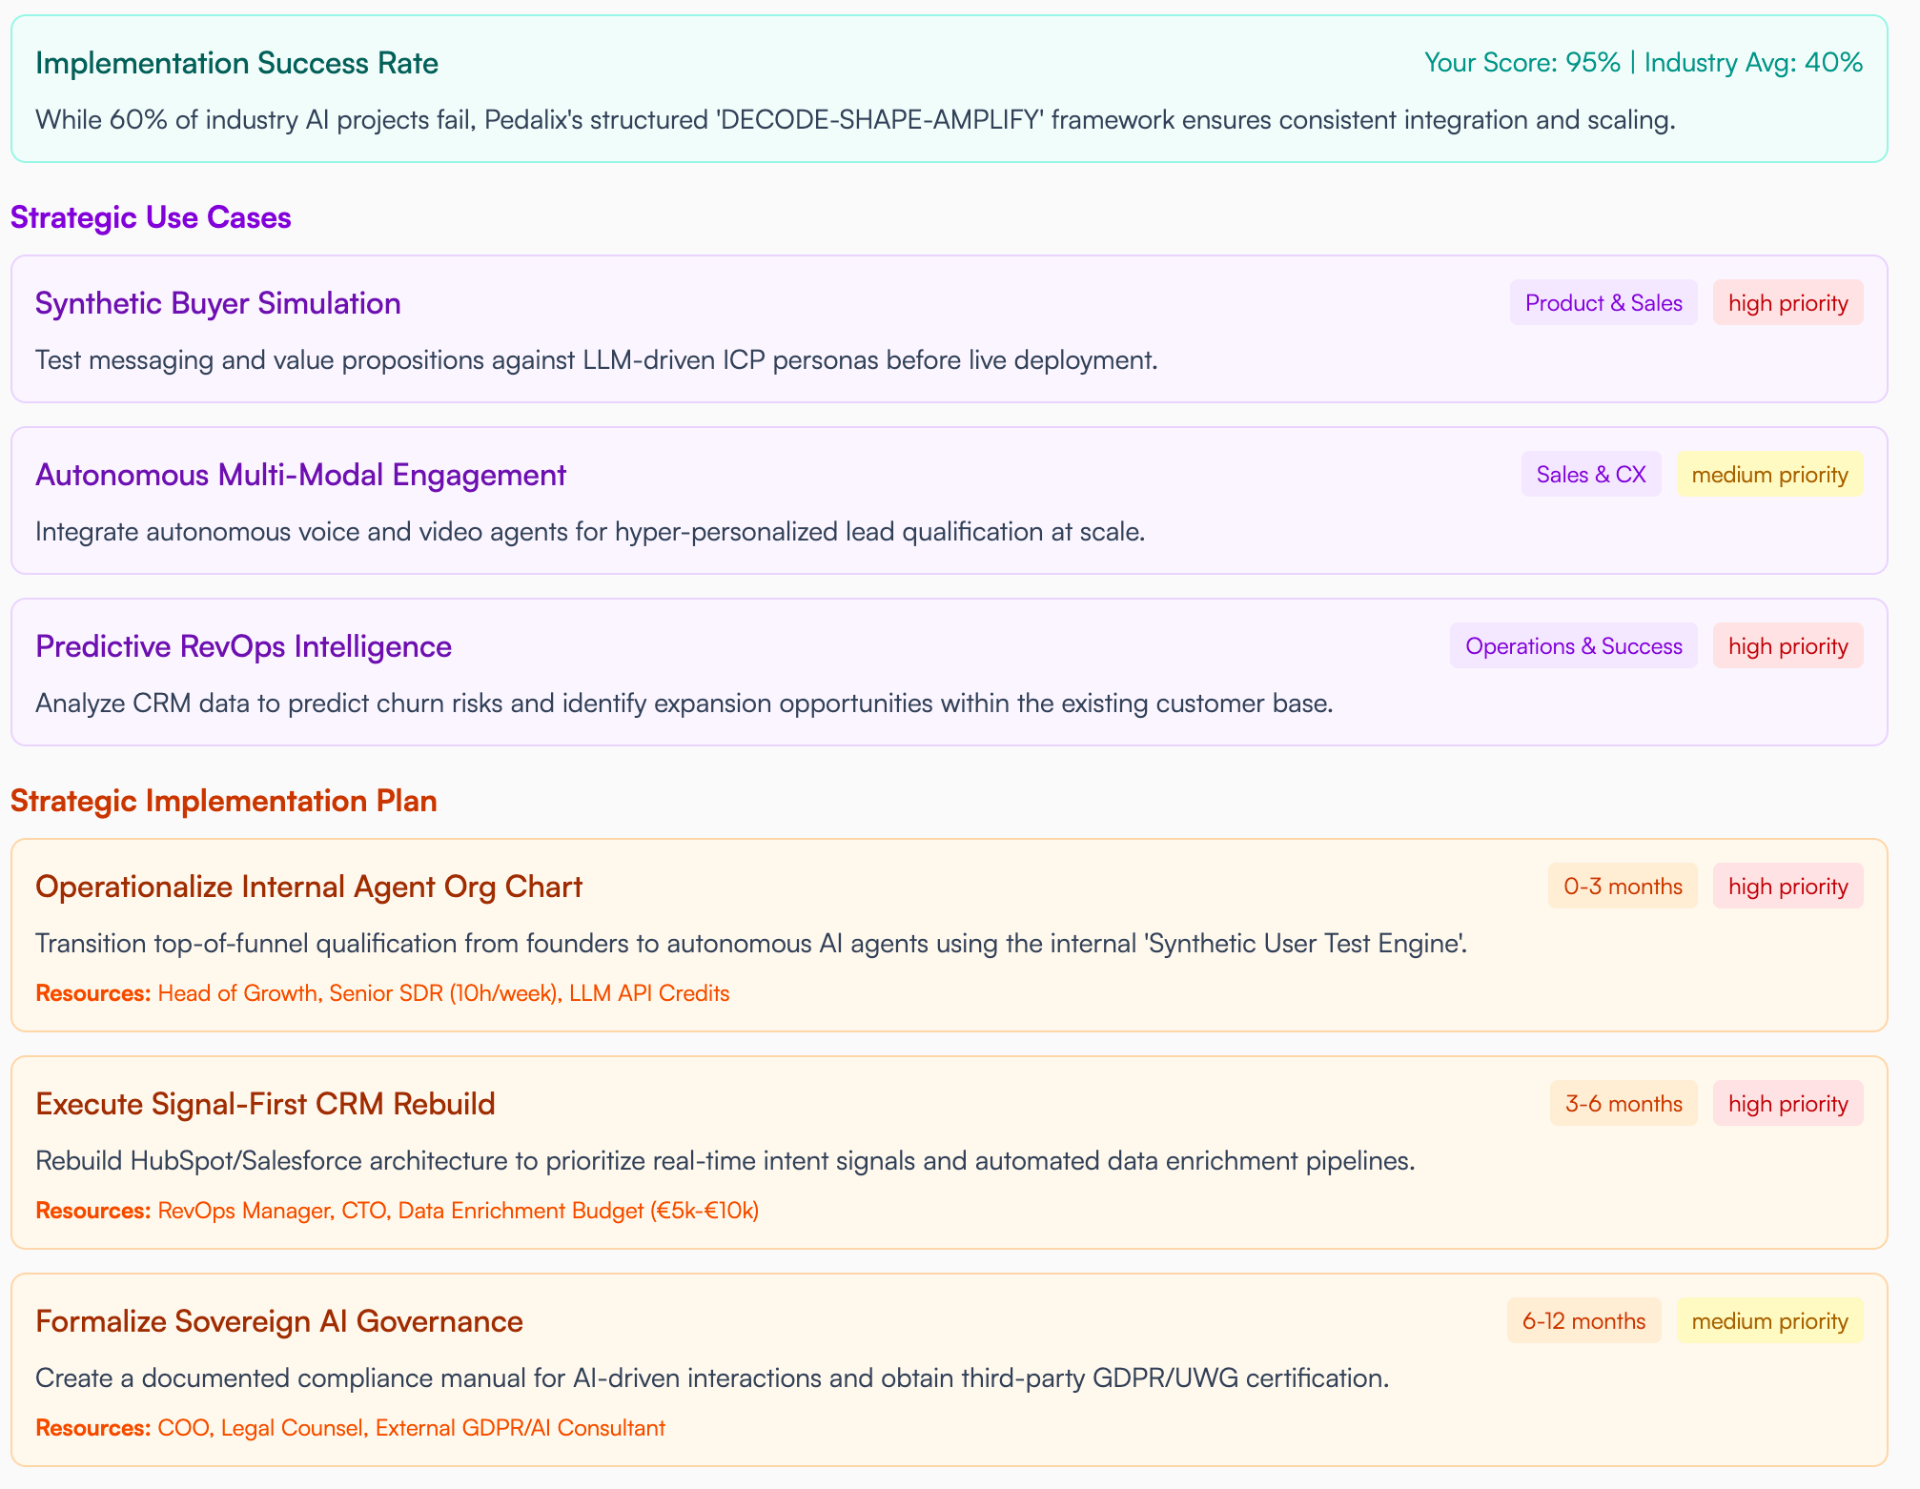The image size is (1920, 1489).
Task: Open Formalize Sovereign AI Governance title
Action: coord(279,1322)
